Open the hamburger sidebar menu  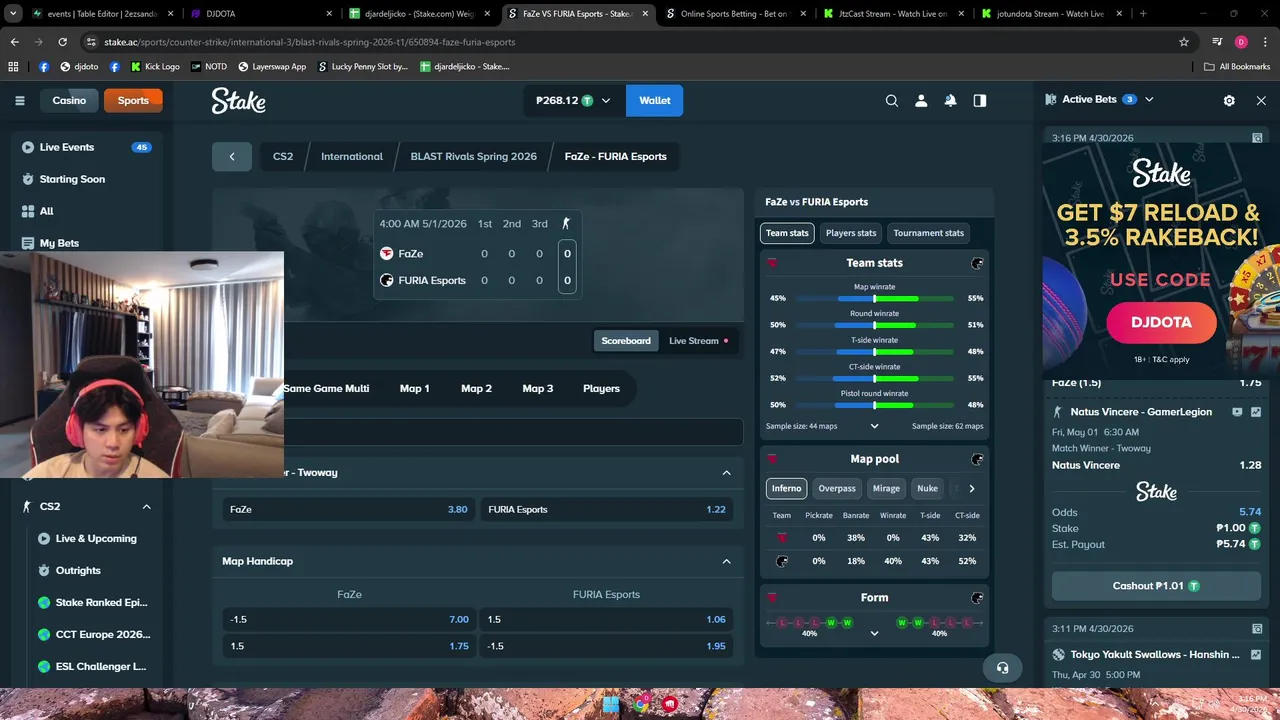click(x=19, y=100)
